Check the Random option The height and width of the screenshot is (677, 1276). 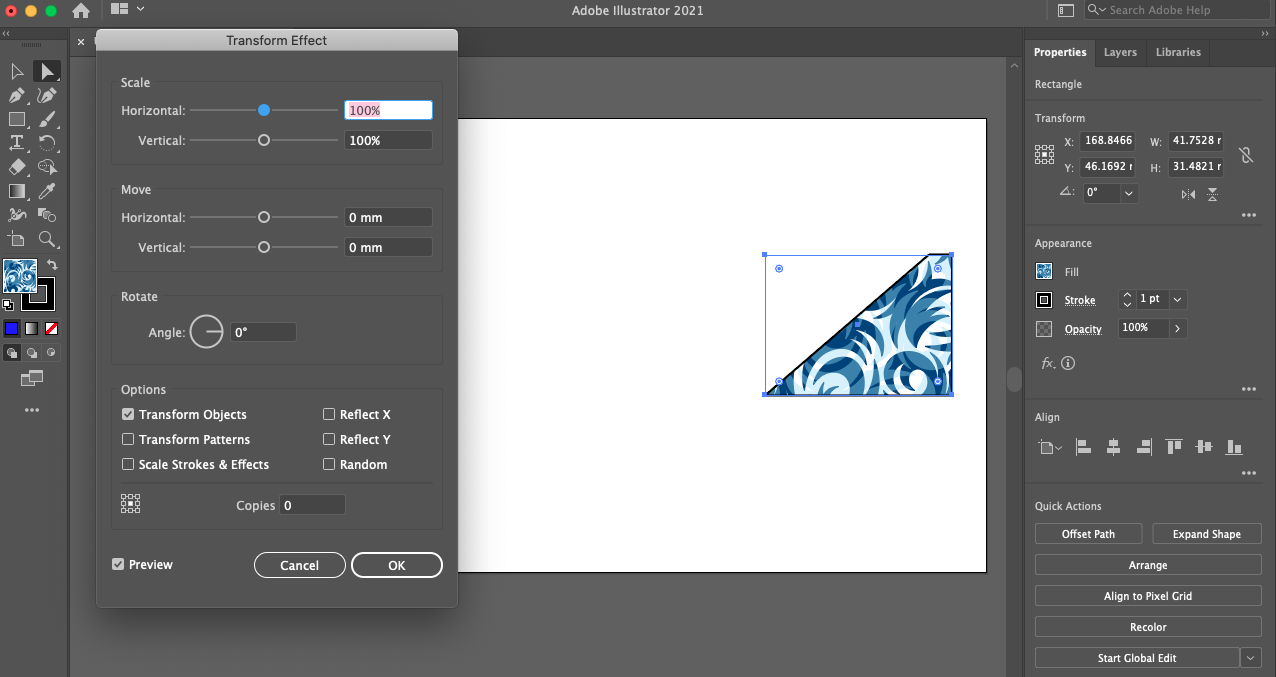[x=329, y=464]
